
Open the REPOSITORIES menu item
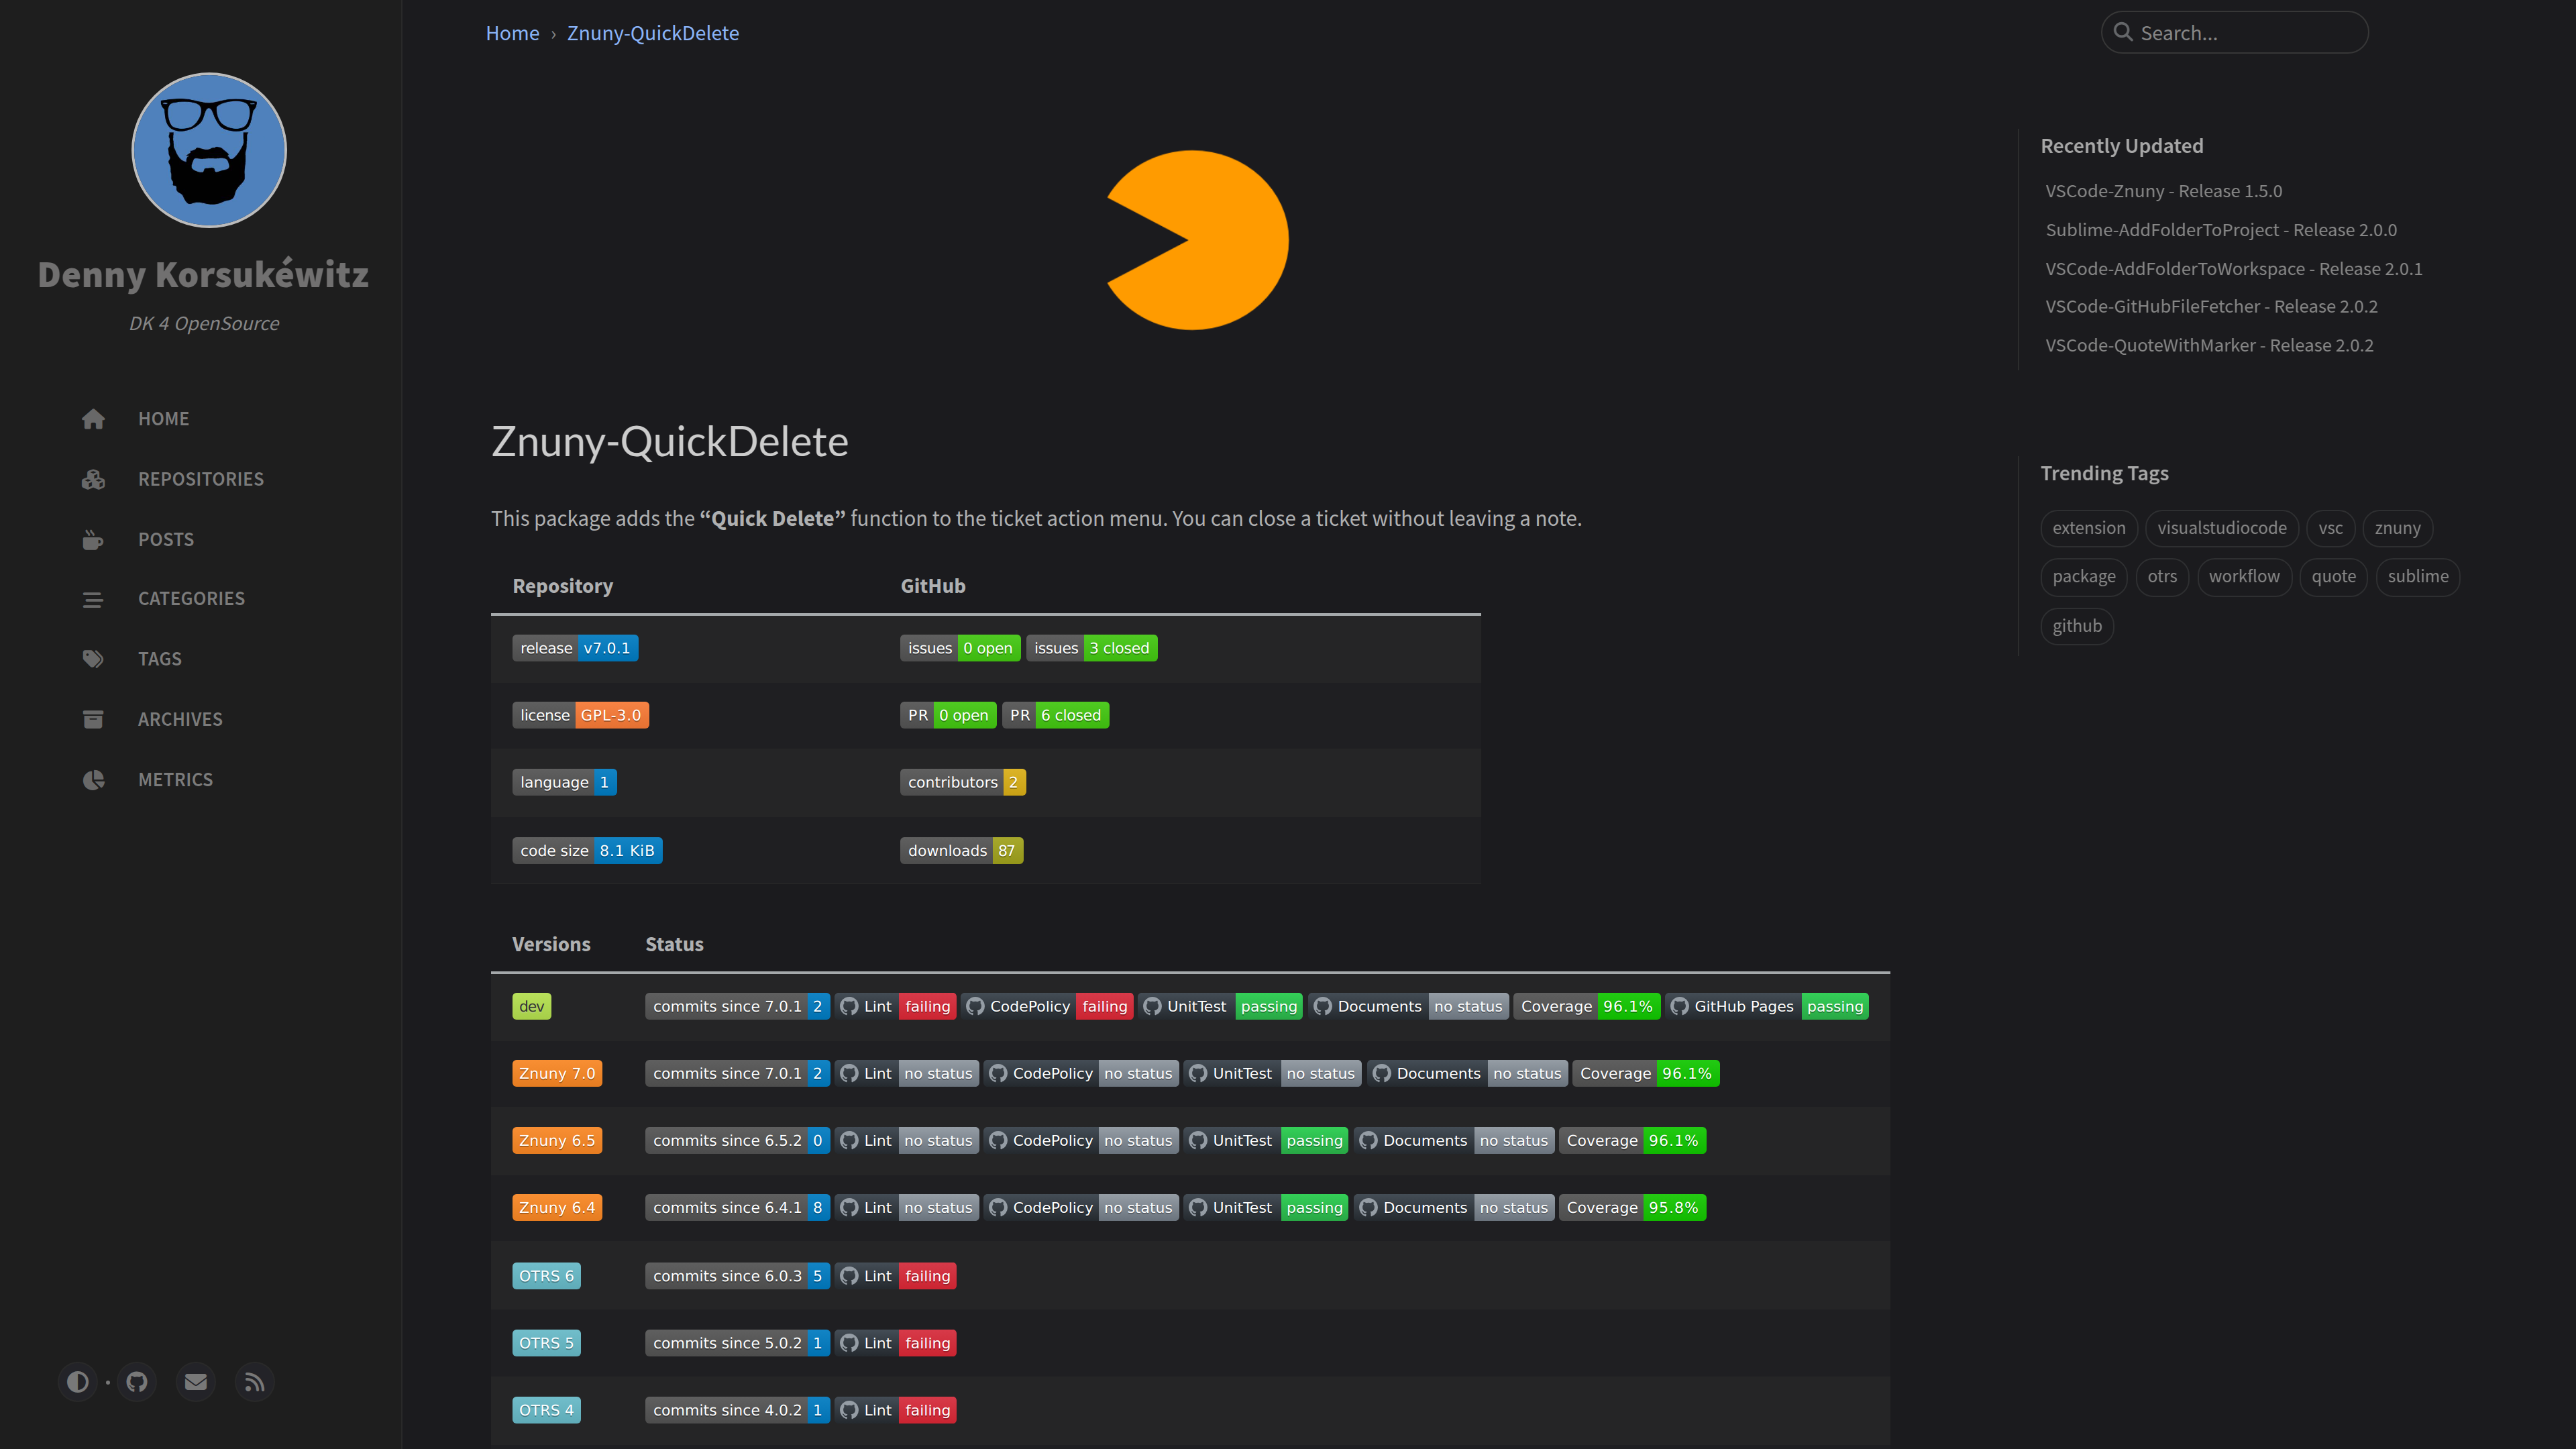(x=201, y=479)
